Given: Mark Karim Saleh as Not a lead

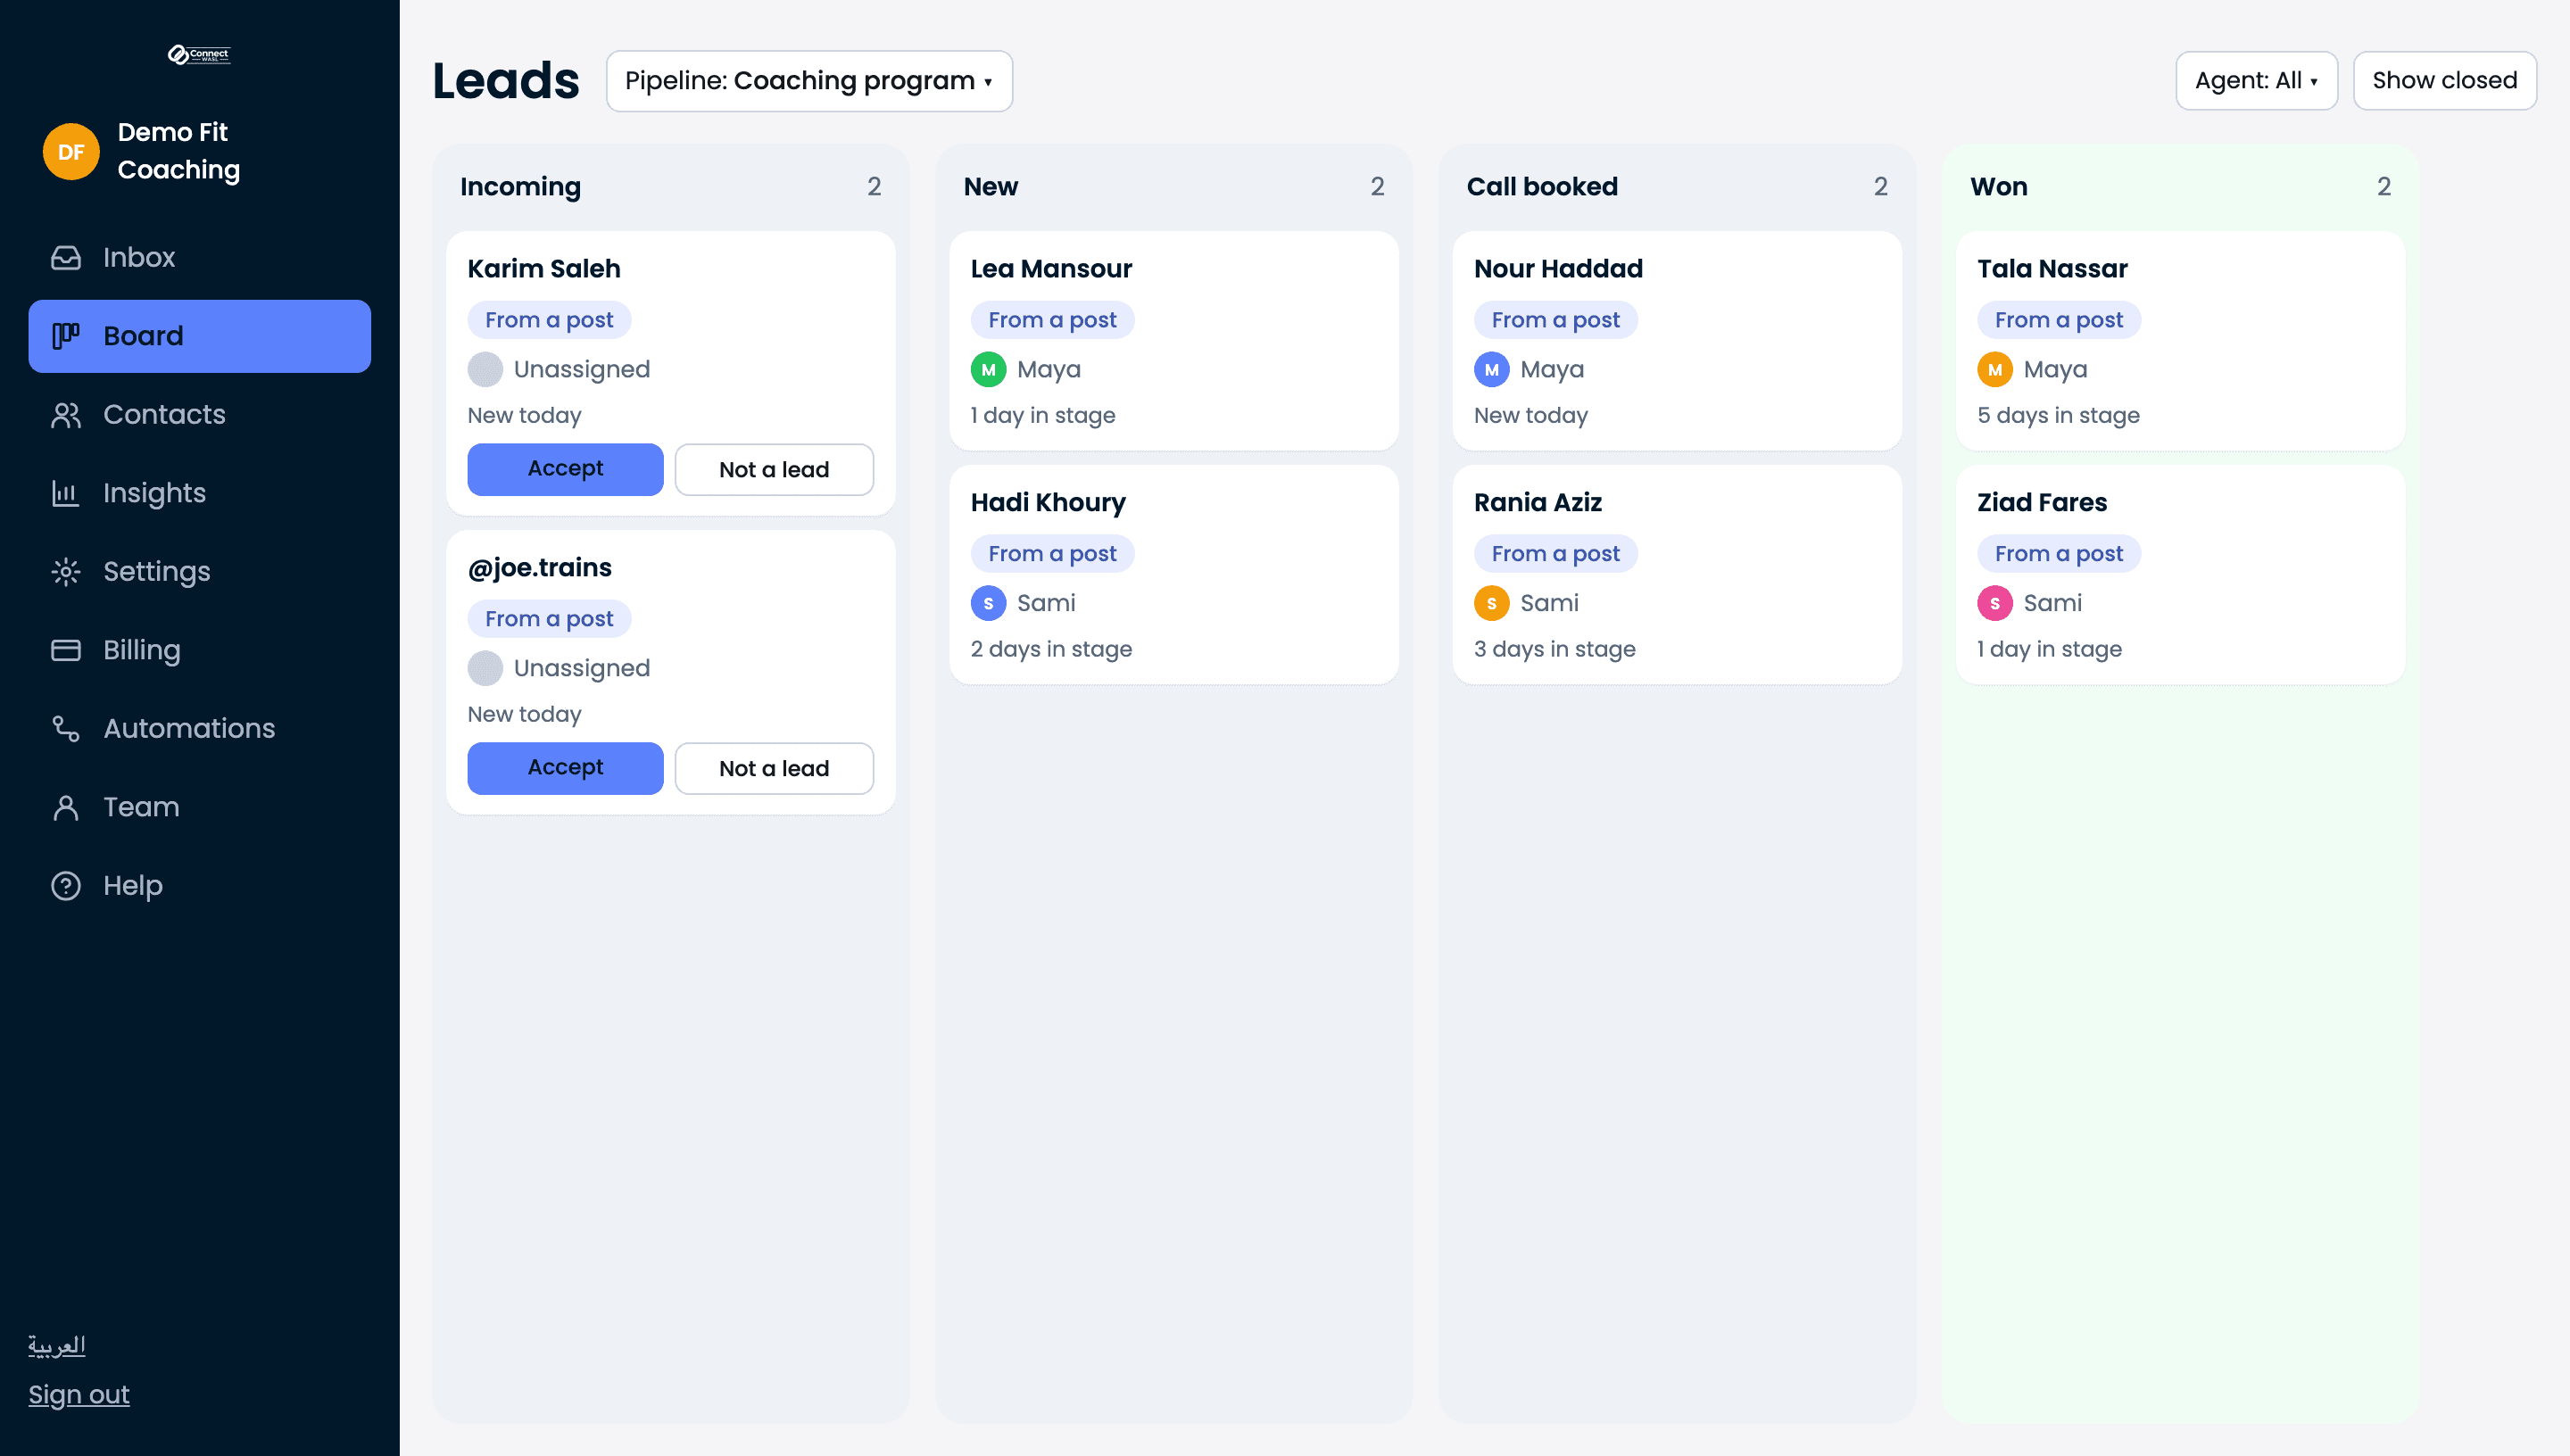Looking at the screenshot, I should pyautogui.click(x=774, y=469).
